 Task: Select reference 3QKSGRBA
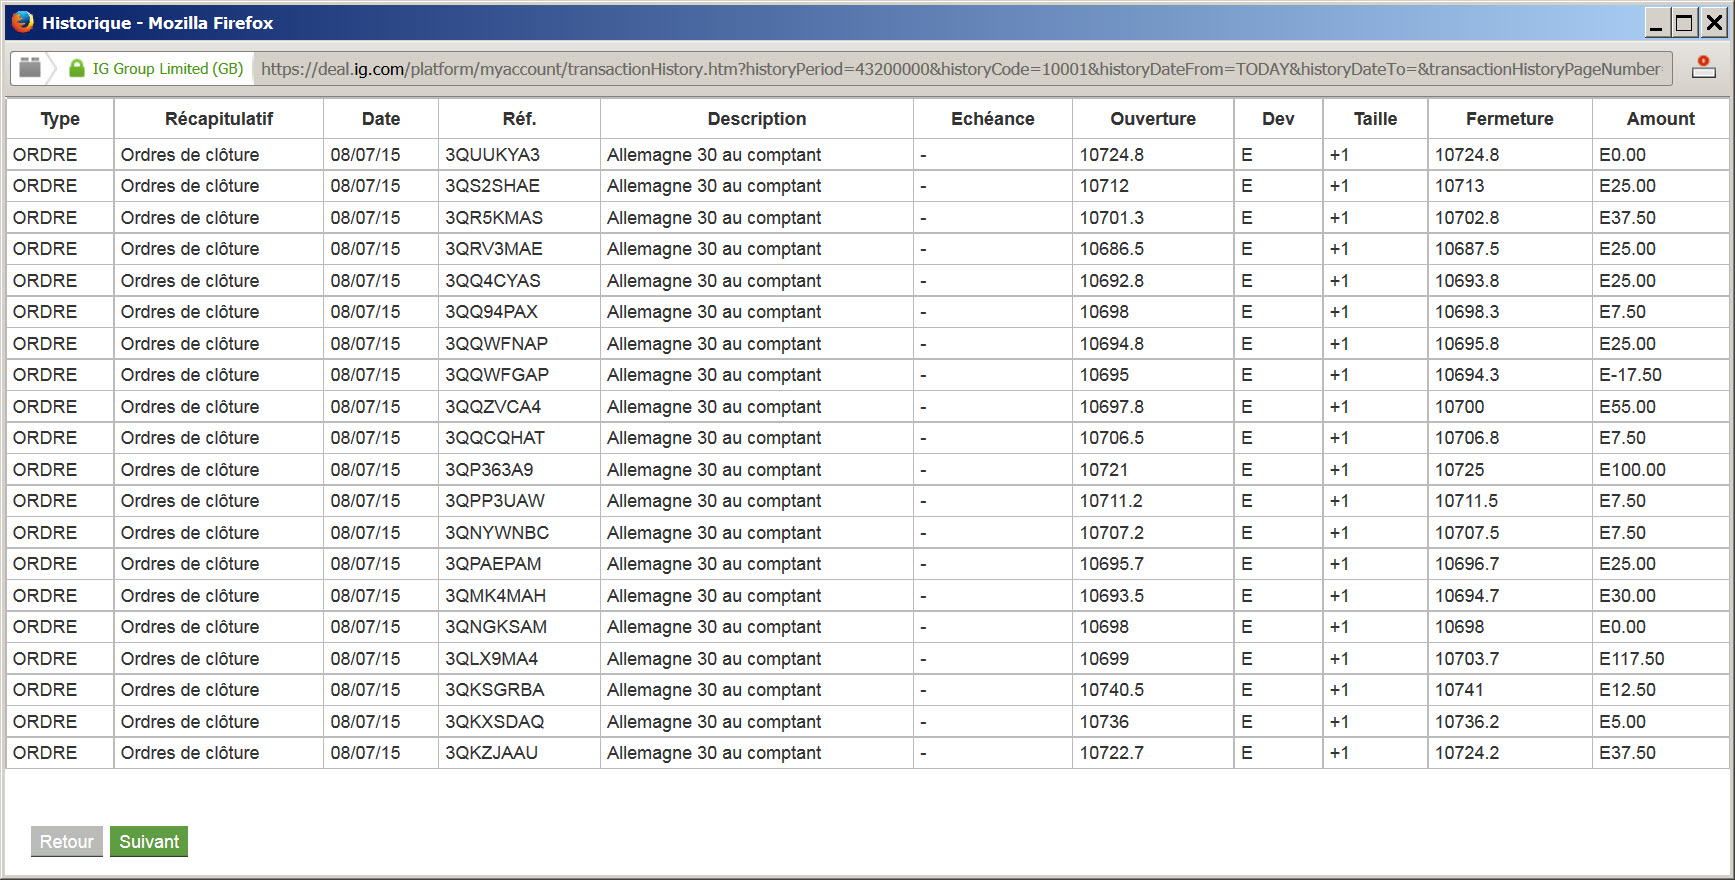point(495,690)
